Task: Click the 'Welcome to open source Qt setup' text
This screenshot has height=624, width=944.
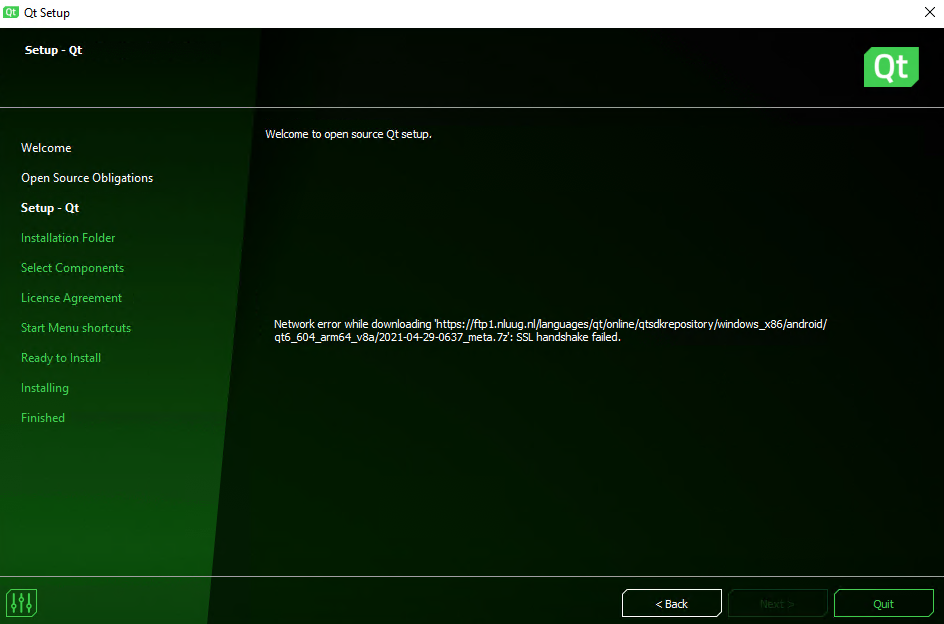Action: click(x=348, y=134)
